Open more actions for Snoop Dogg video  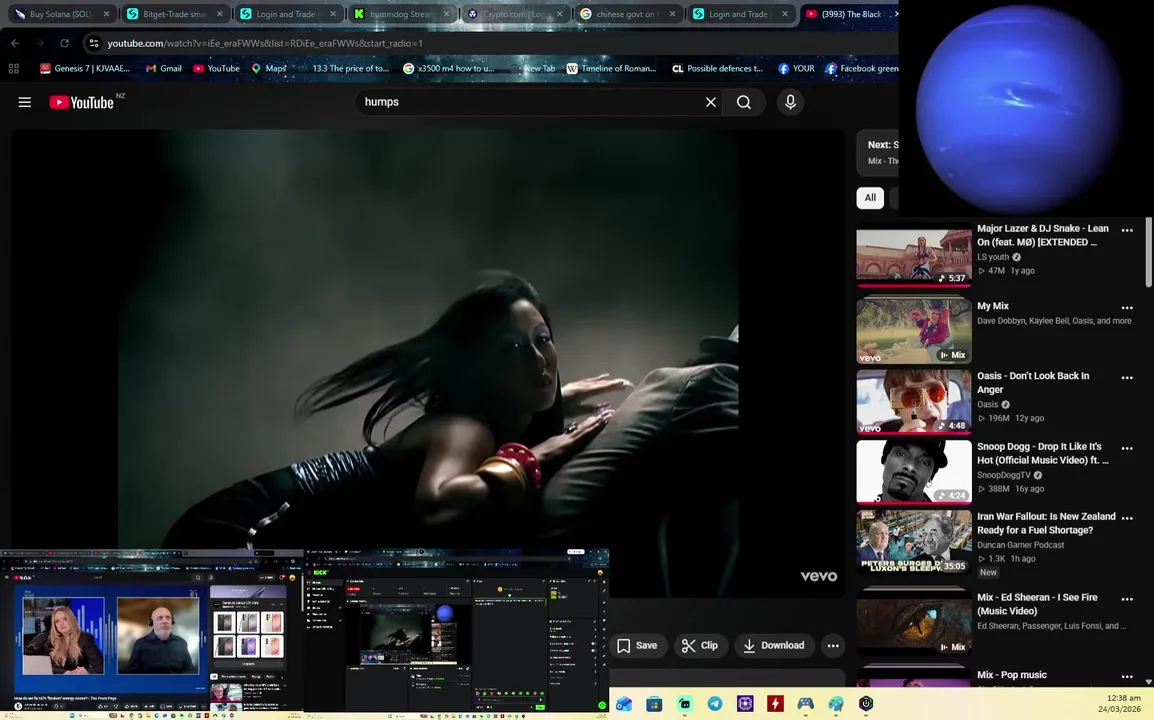pyautogui.click(x=1127, y=448)
